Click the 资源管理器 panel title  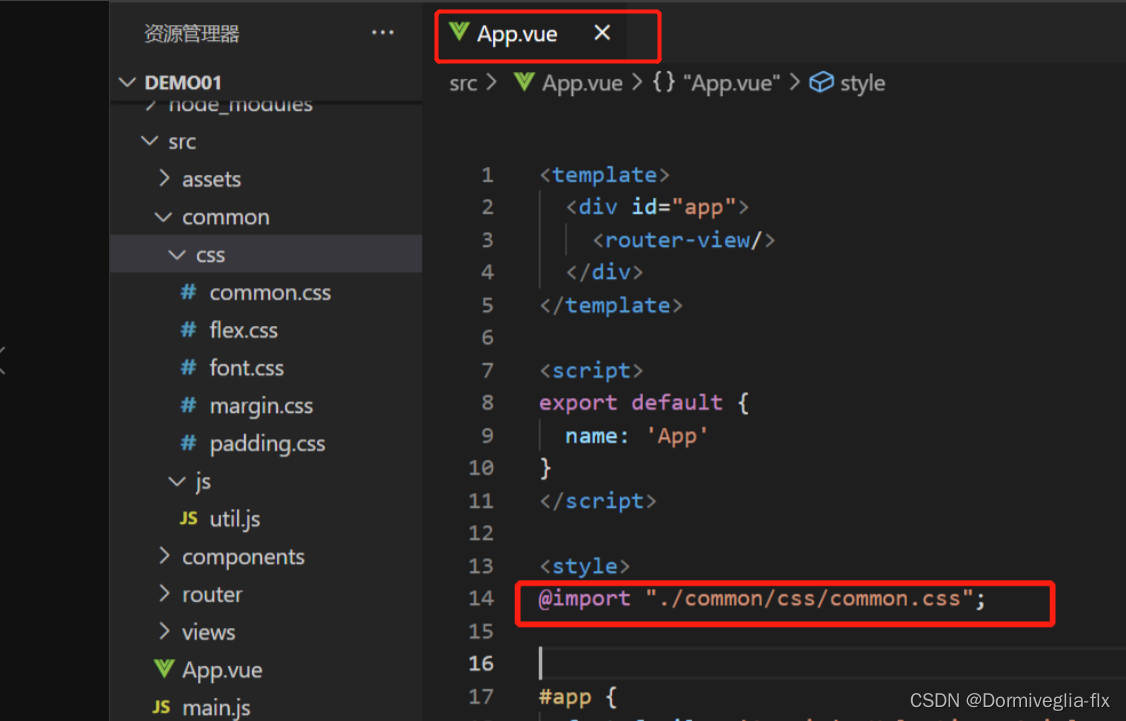pos(192,34)
